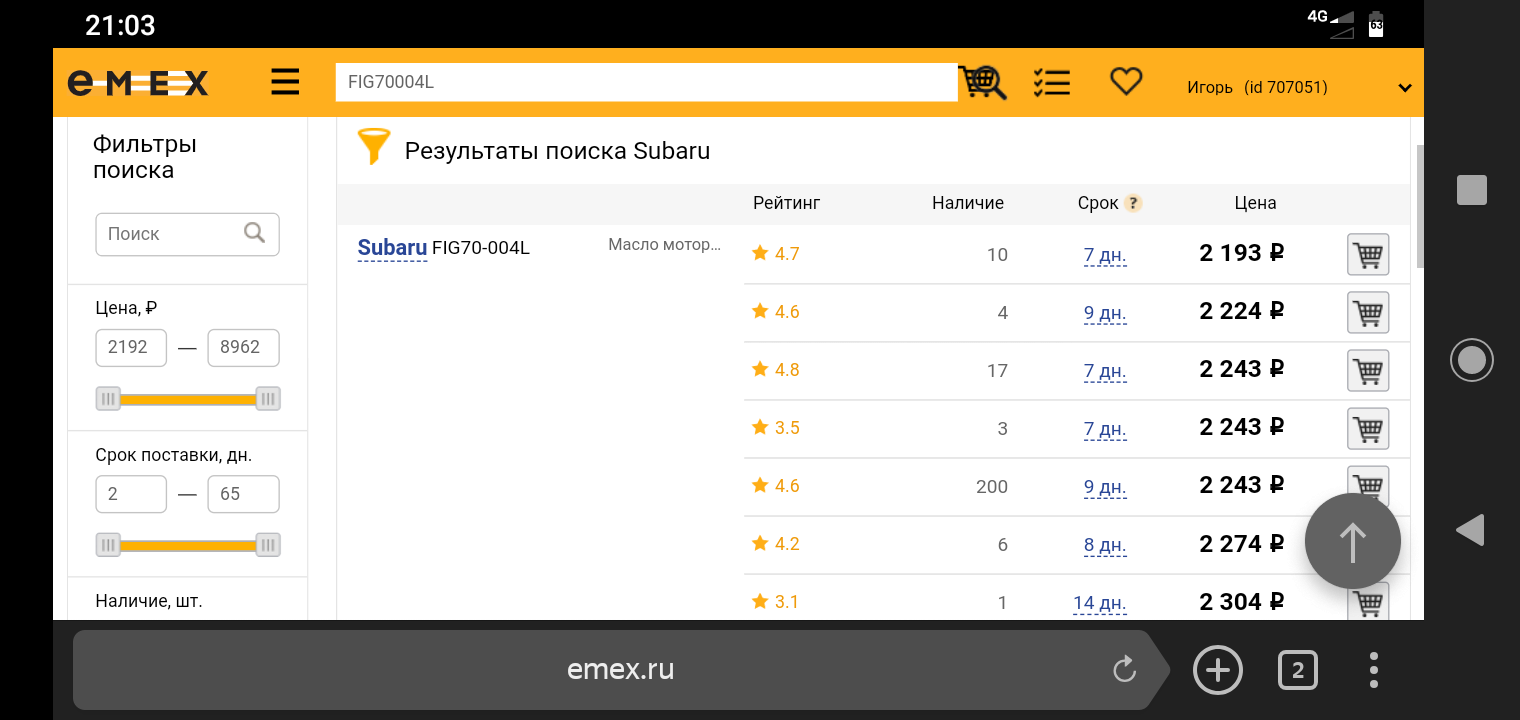This screenshot has width=1520, height=720.
Task: Tap the Android recent apps square
Action: tap(1472, 190)
